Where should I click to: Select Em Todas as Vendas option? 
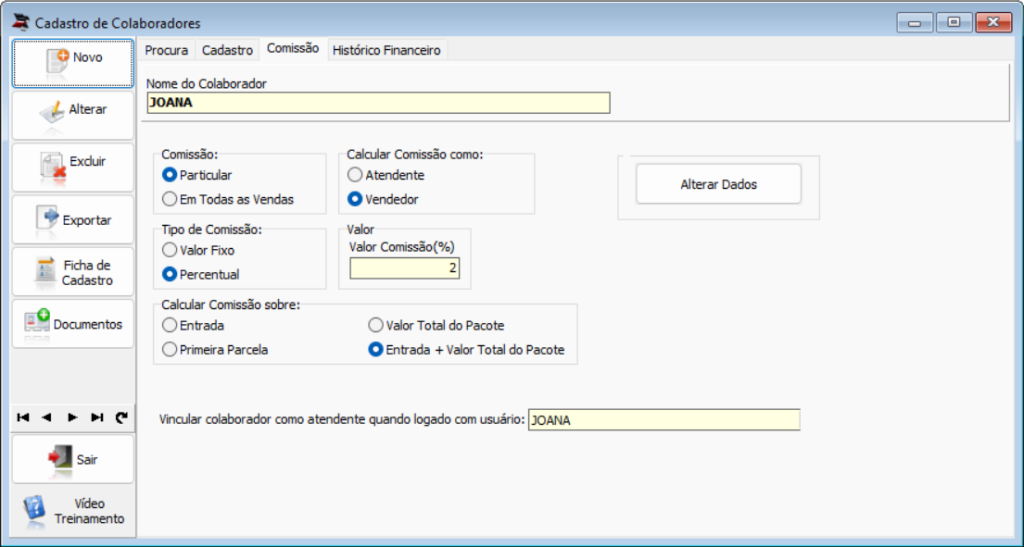228,199
